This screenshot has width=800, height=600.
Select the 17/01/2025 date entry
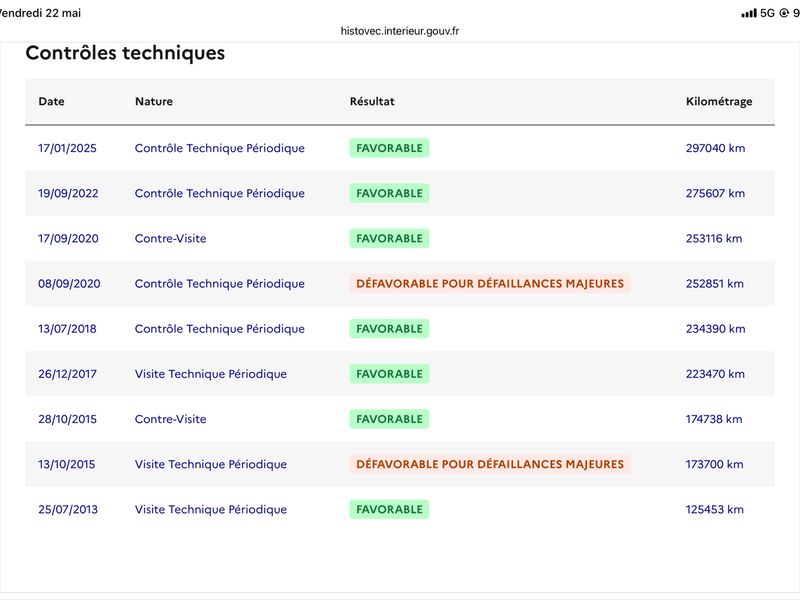pos(67,148)
